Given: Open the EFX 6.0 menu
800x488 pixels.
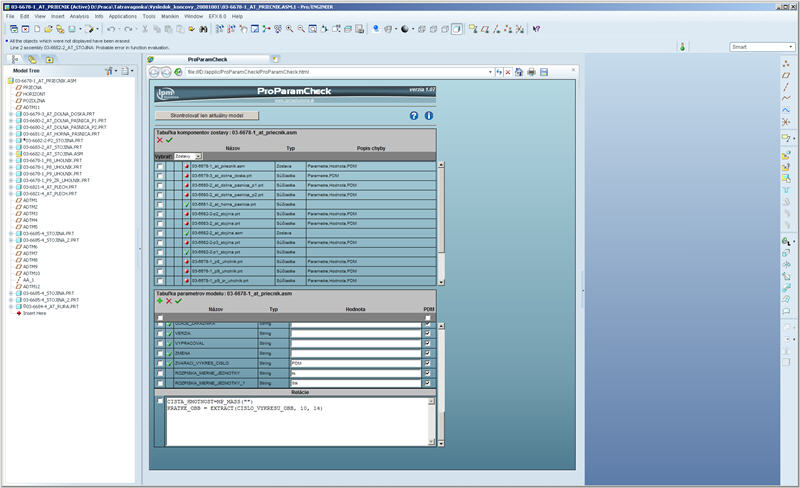Looking at the screenshot, I should 217,16.
